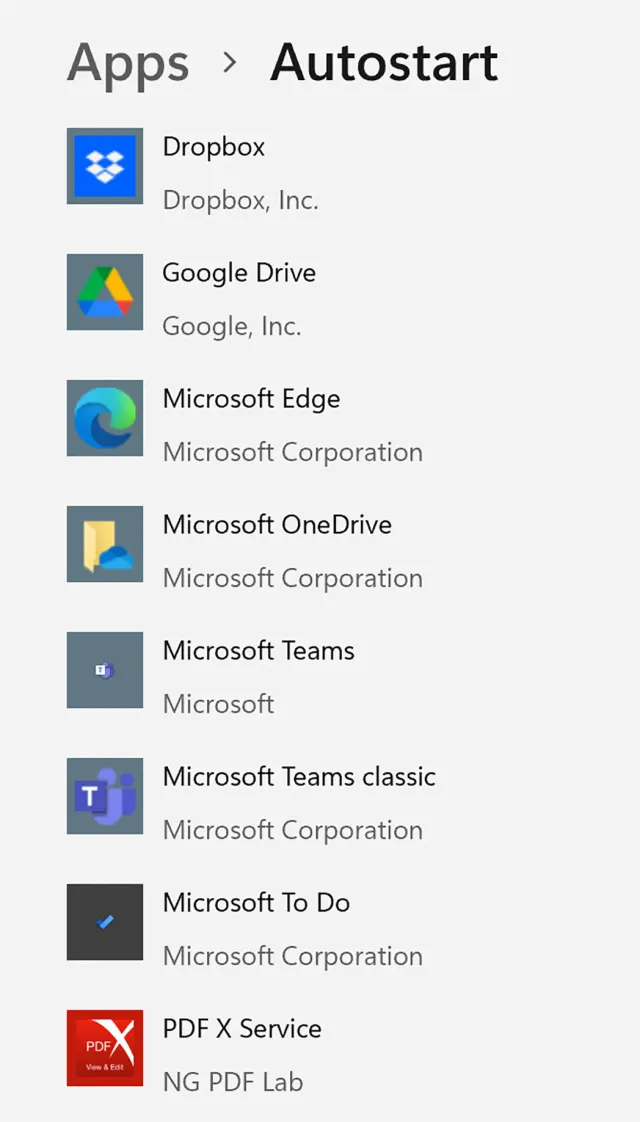This screenshot has width=640, height=1122.
Task: Go back to Apps via breadcrumb
Action: [x=128, y=62]
